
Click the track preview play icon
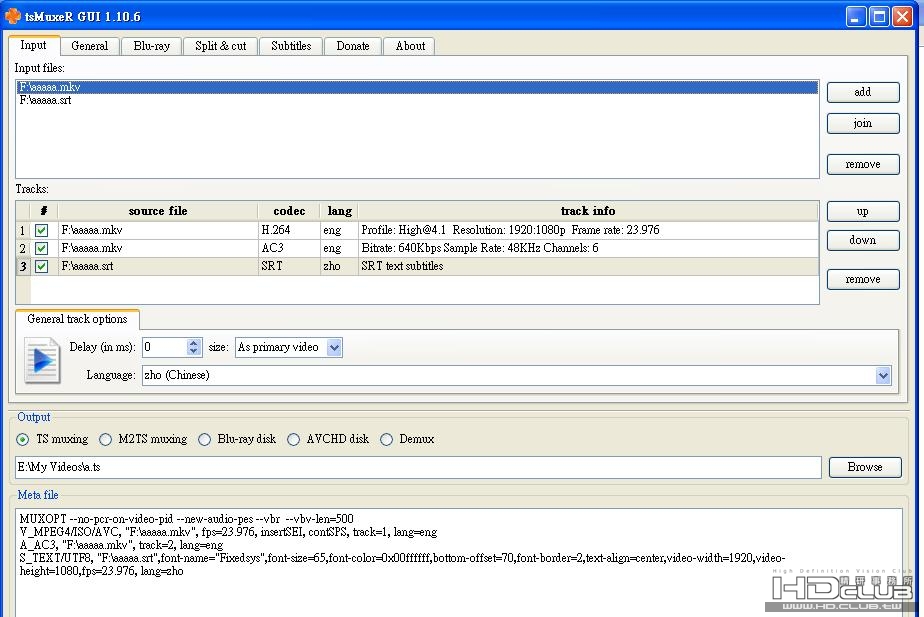[42, 360]
